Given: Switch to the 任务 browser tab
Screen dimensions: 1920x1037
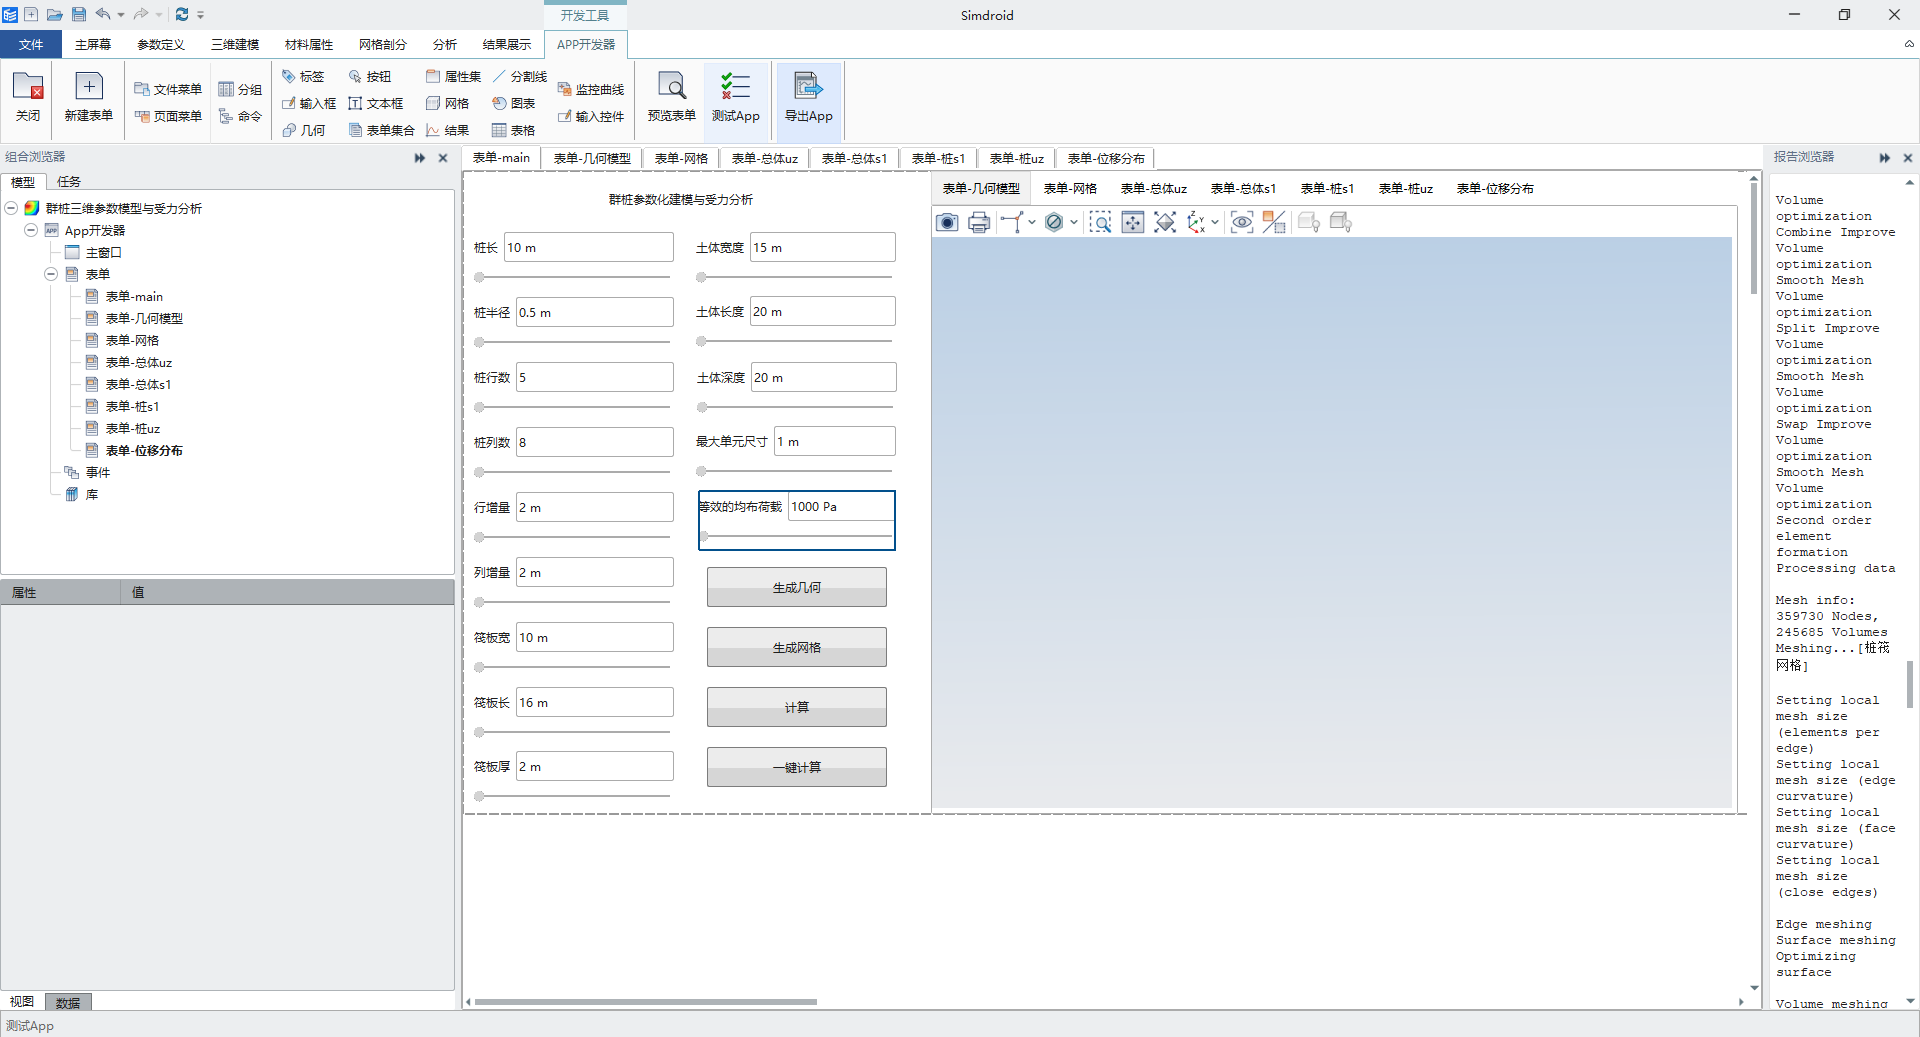Looking at the screenshot, I should (69, 181).
